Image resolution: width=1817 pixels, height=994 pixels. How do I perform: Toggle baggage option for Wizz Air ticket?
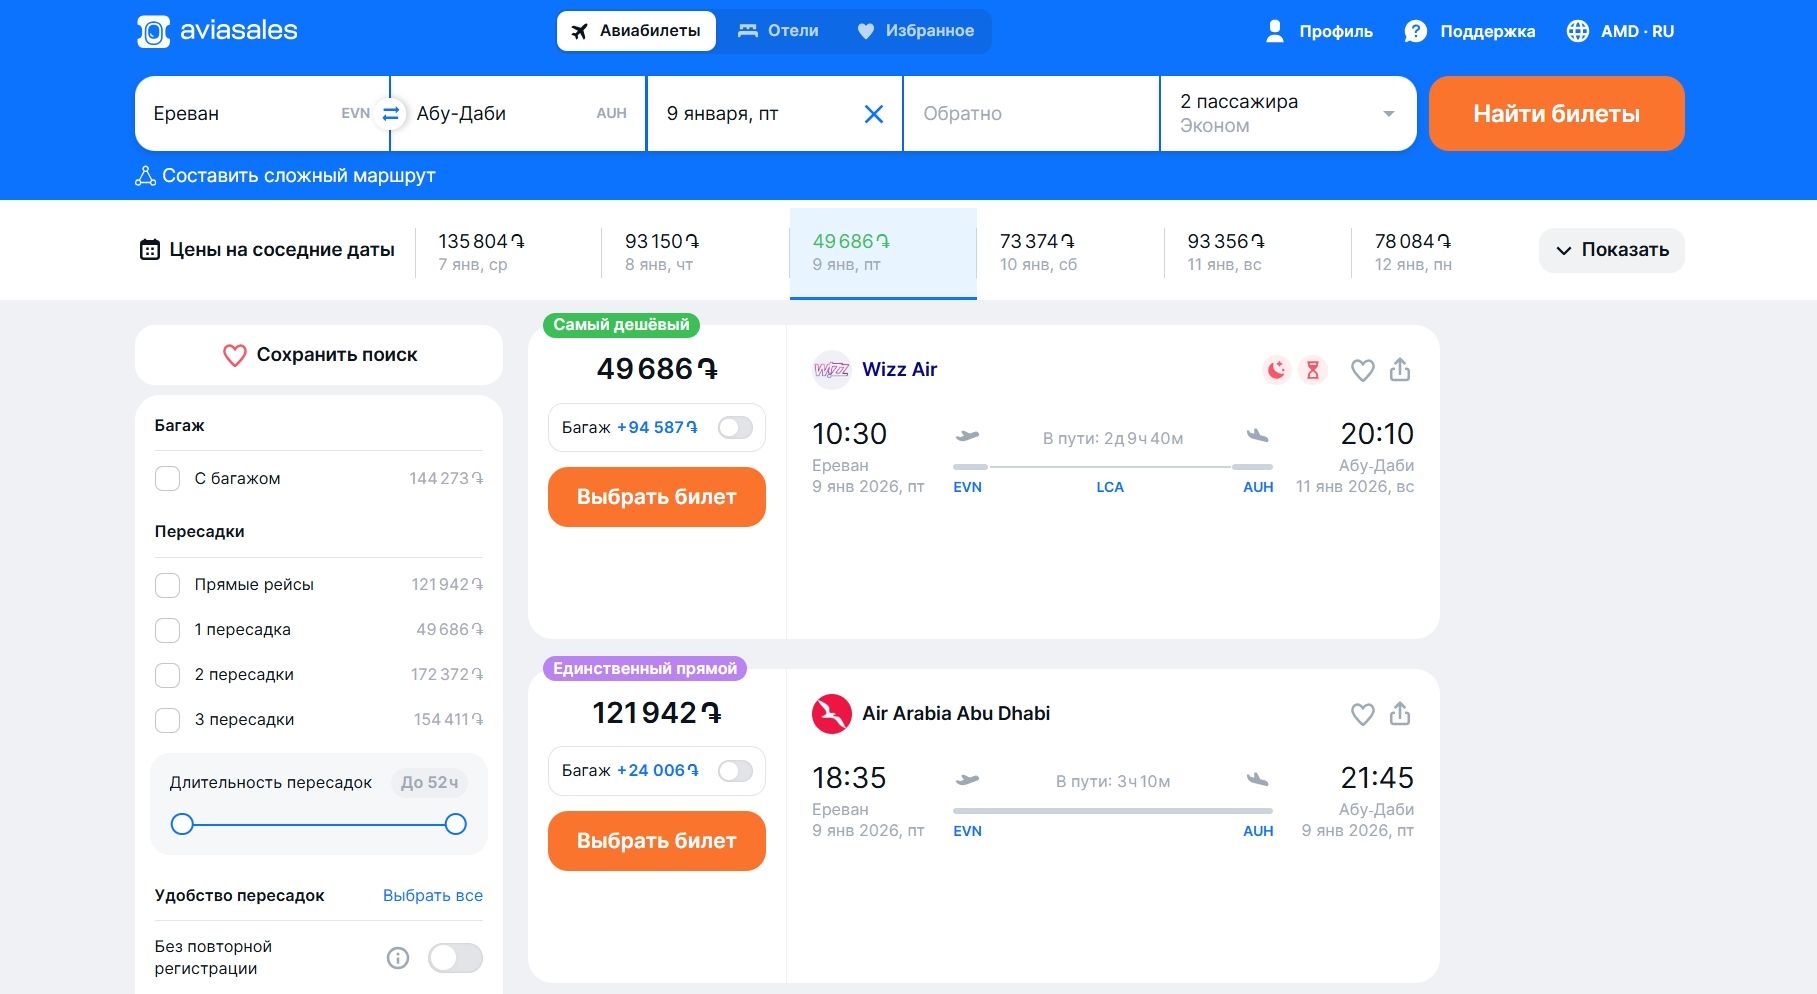click(x=735, y=428)
